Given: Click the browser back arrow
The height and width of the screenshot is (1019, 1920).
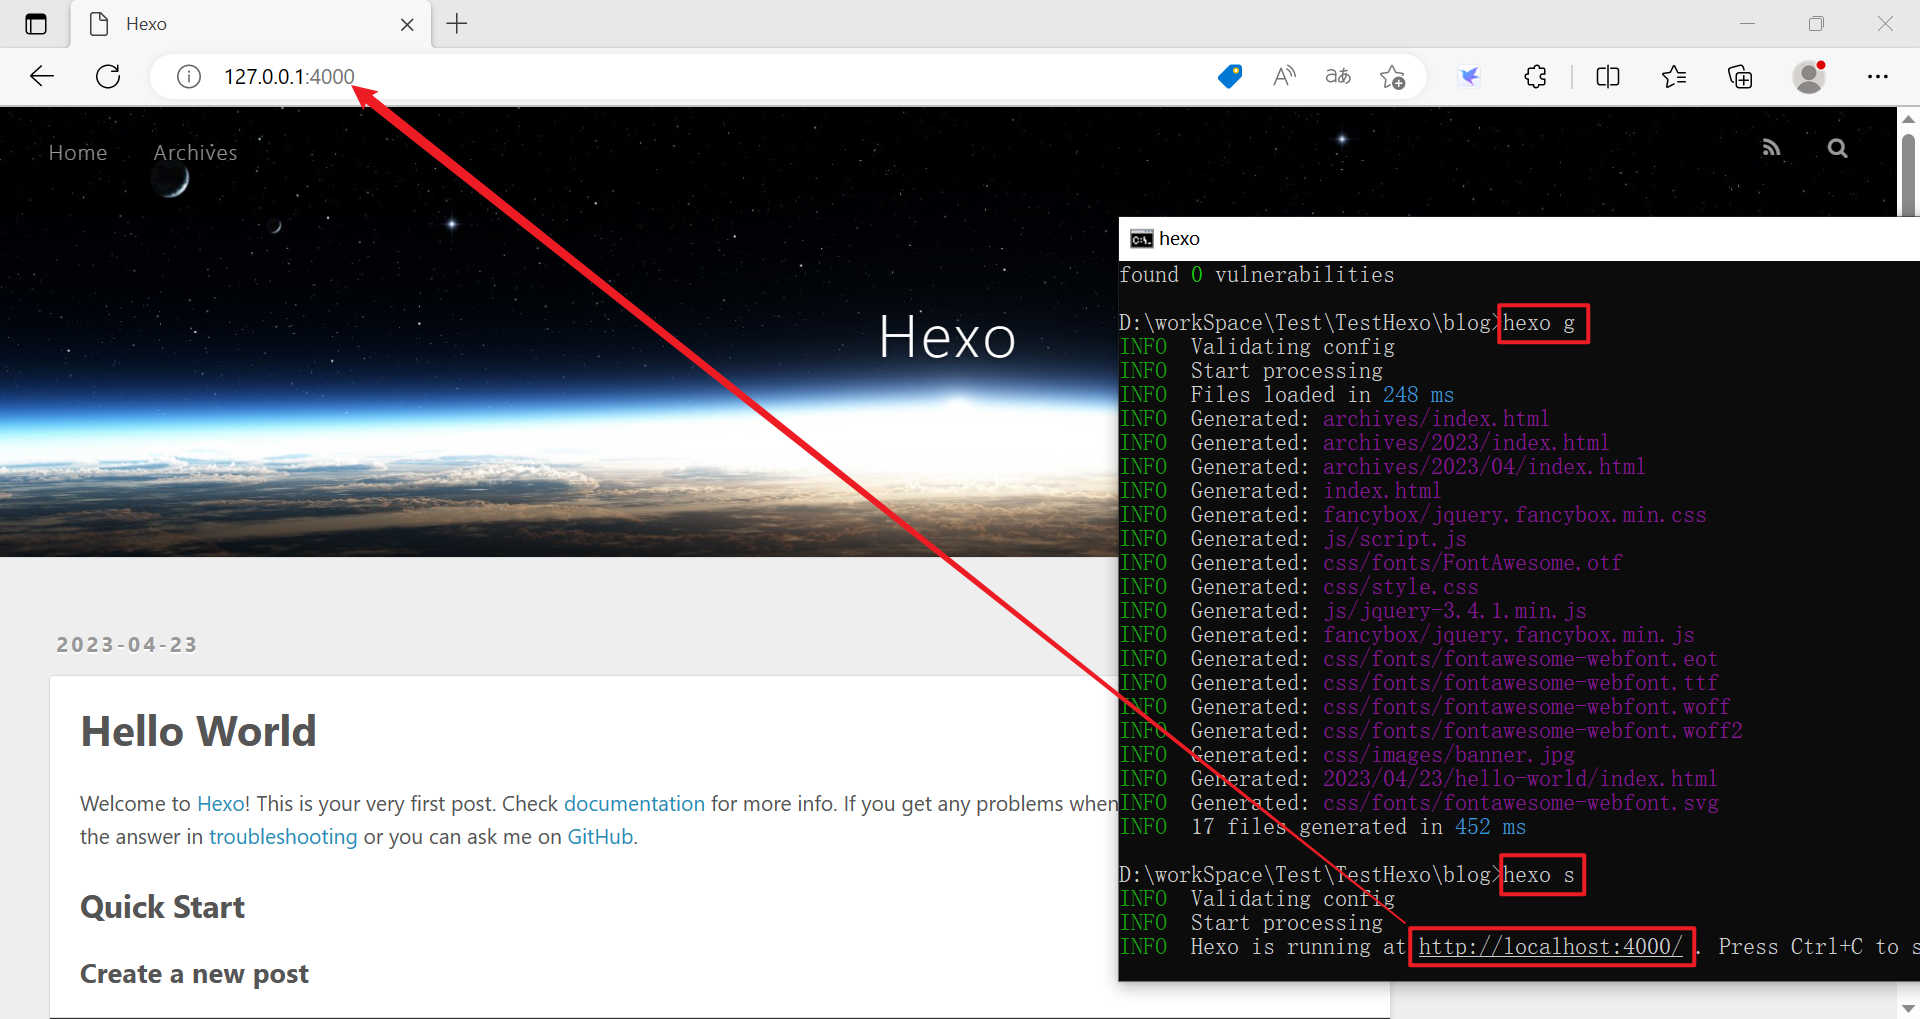Looking at the screenshot, I should pos(42,76).
